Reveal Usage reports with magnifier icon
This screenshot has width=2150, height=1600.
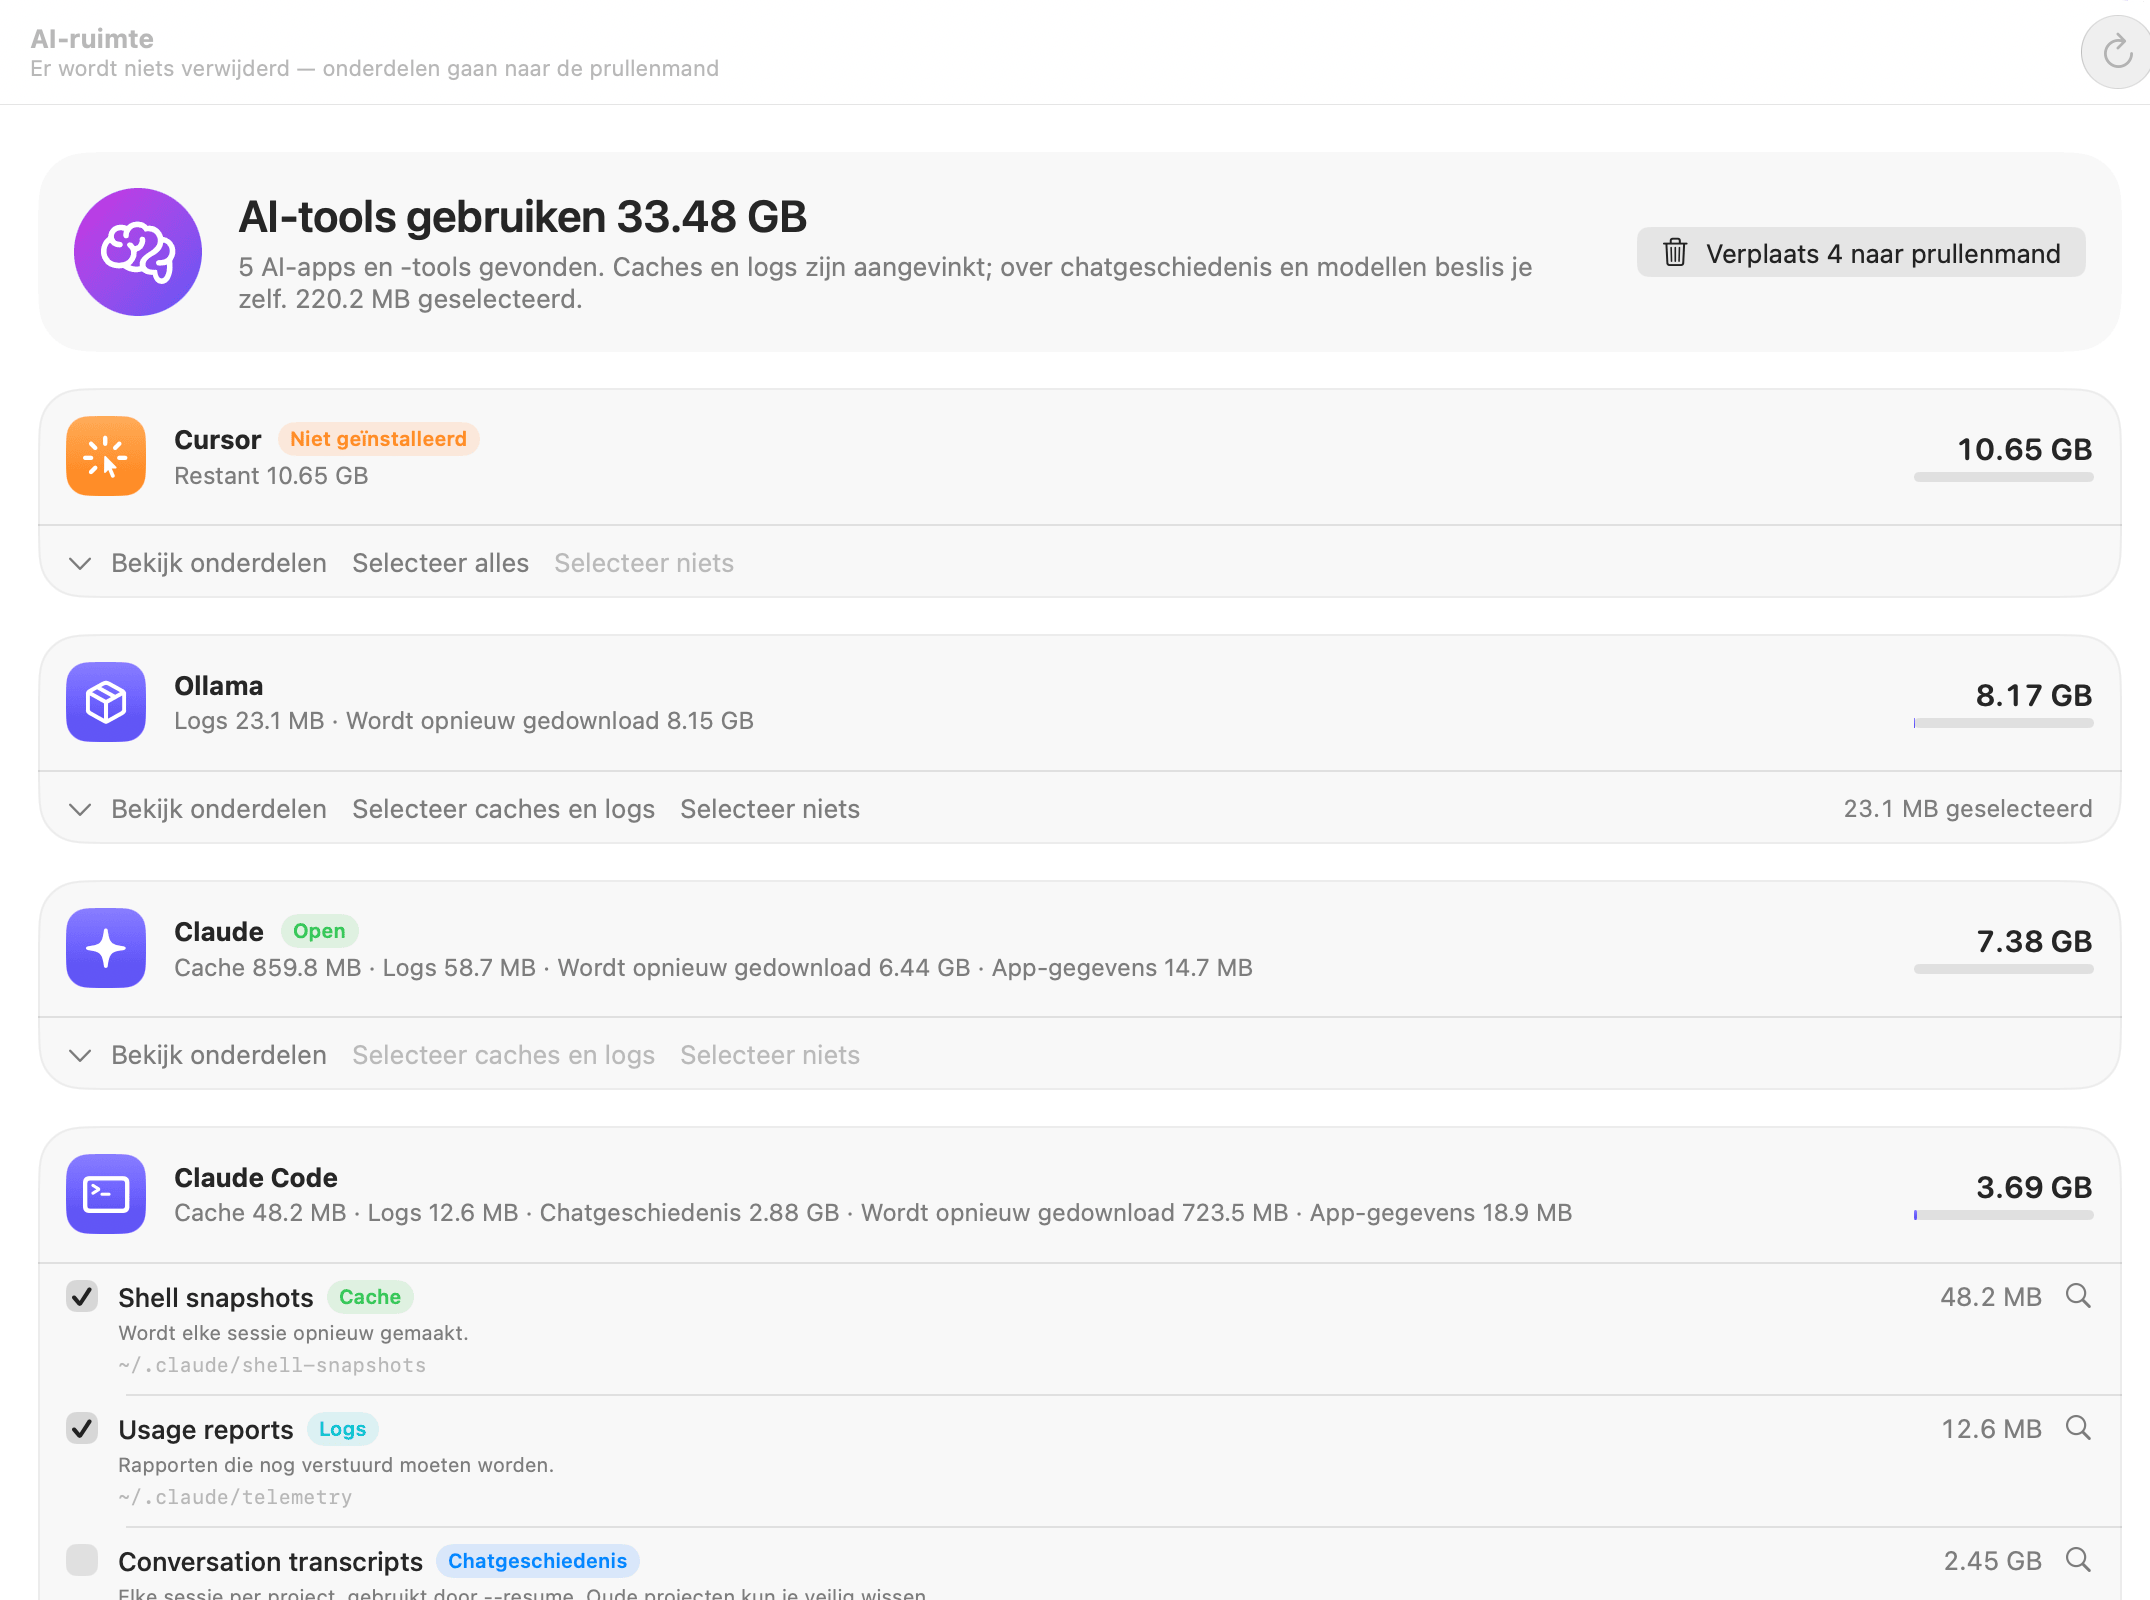pos(2079,1428)
